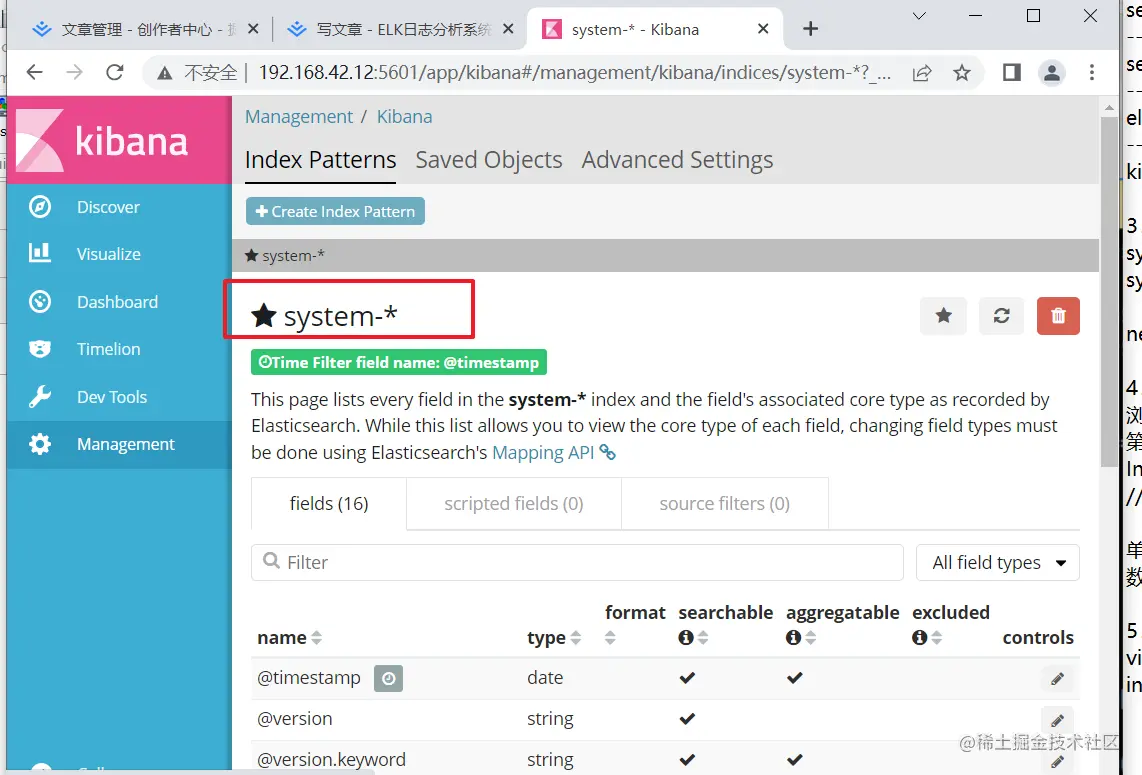Click Management breadcrumb link
The image size is (1142, 775).
[299, 117]
